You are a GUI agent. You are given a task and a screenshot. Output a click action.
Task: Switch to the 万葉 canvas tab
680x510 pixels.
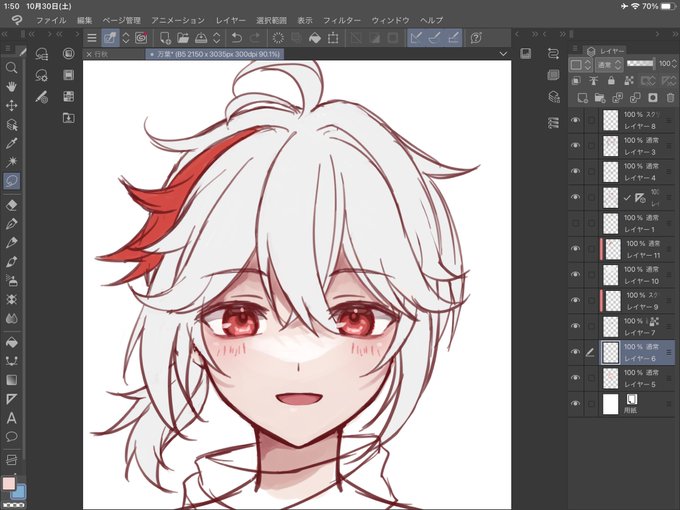[x=216, y=54]
